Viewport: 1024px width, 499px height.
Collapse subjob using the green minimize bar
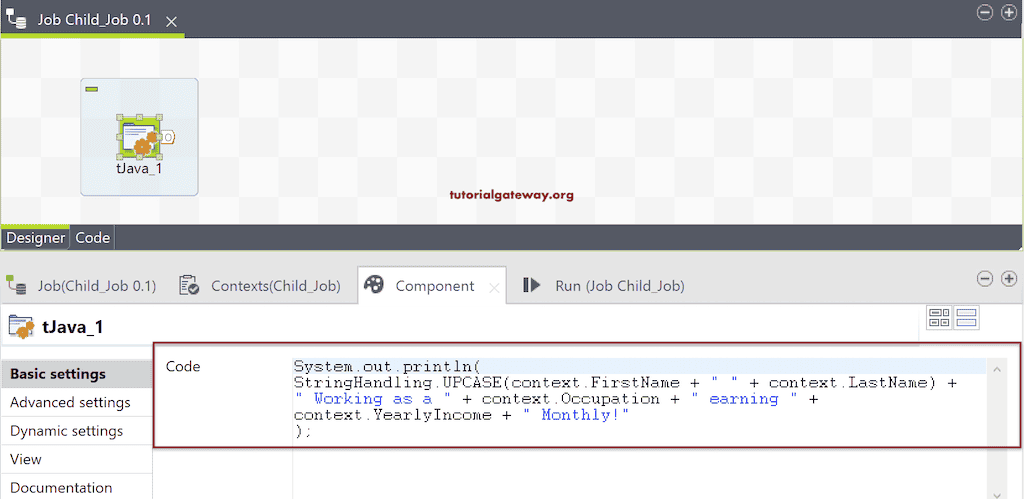pos(91,90)
